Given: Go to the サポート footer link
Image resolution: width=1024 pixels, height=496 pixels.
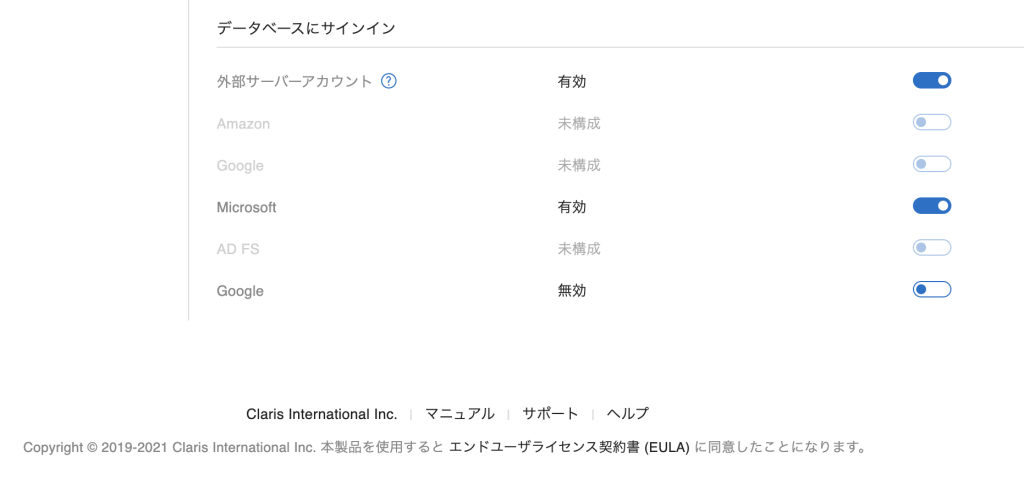Looking at the screenshot, I should coord(550,414).
